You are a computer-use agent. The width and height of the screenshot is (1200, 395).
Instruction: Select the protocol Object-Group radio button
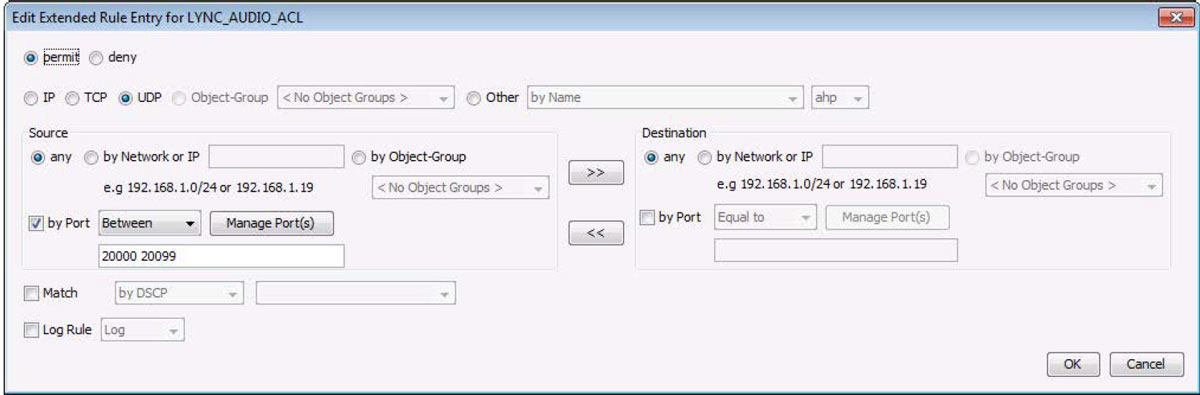(x=180, y=98)
